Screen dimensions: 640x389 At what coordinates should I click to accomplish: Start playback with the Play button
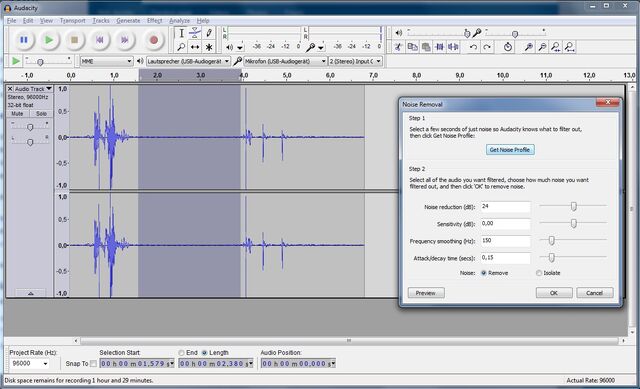(x=49, y=40)
